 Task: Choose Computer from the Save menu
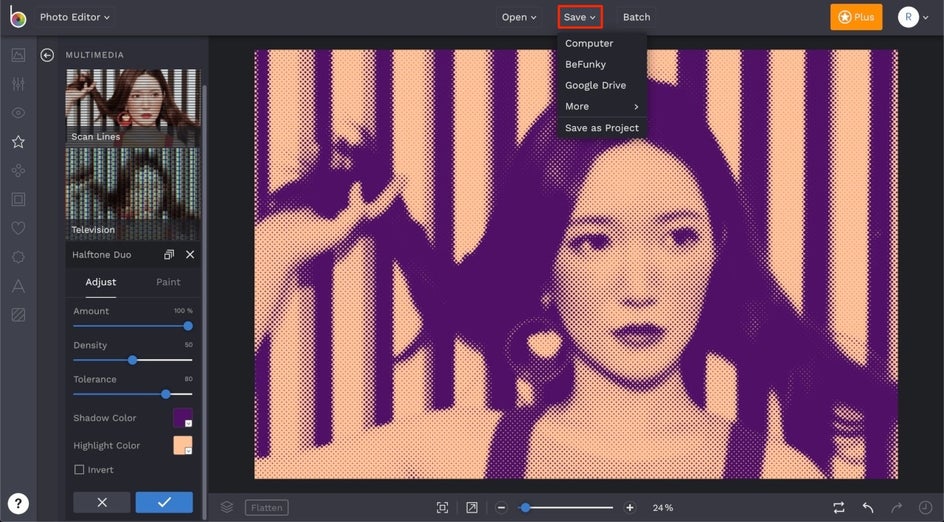point(589,43)
